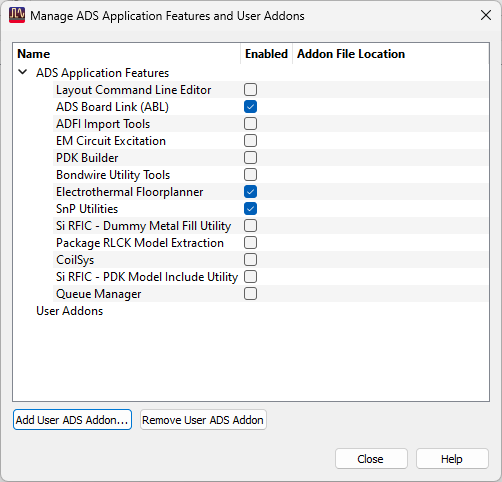Select Si RFIC - PDK Model Include Utility
Screen dimensions: 502x482
coord(147,277)
